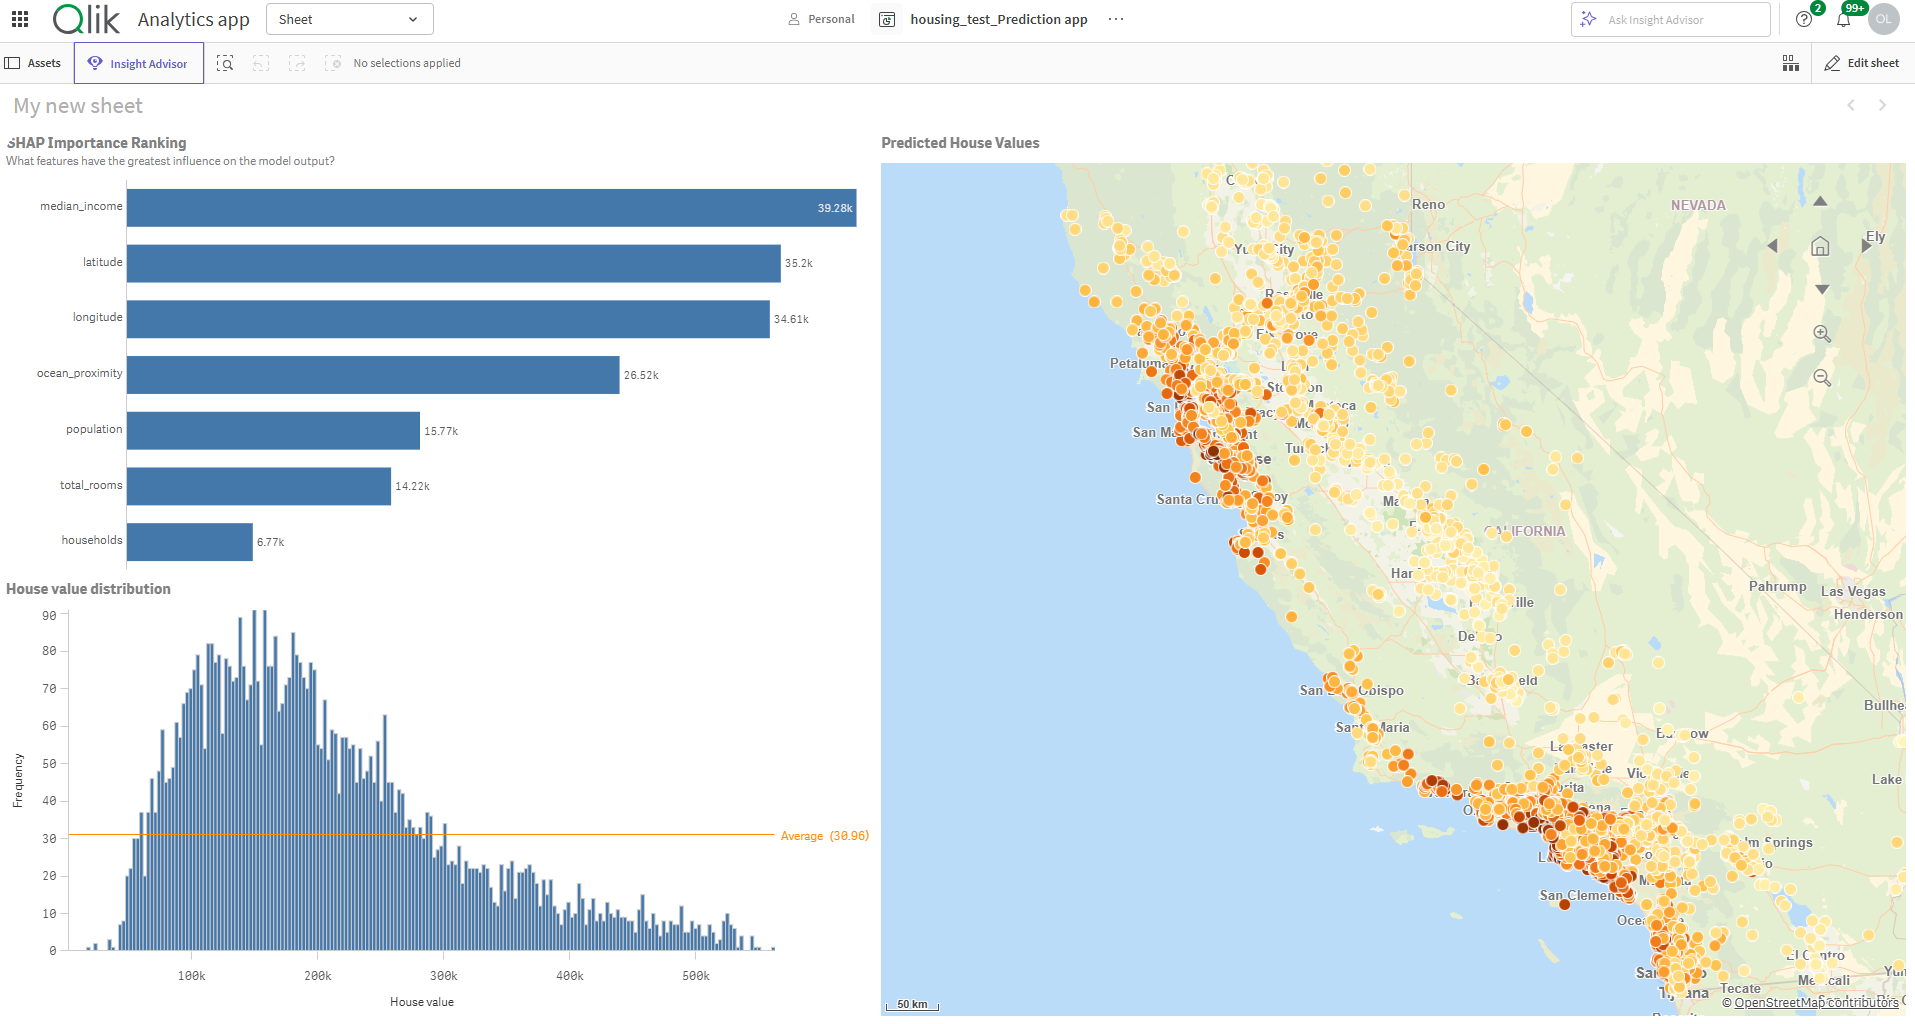Viewport: 1915px width, 1024px height.
Task: Open the app options ellipsis menu
Action: (1116, 19)
